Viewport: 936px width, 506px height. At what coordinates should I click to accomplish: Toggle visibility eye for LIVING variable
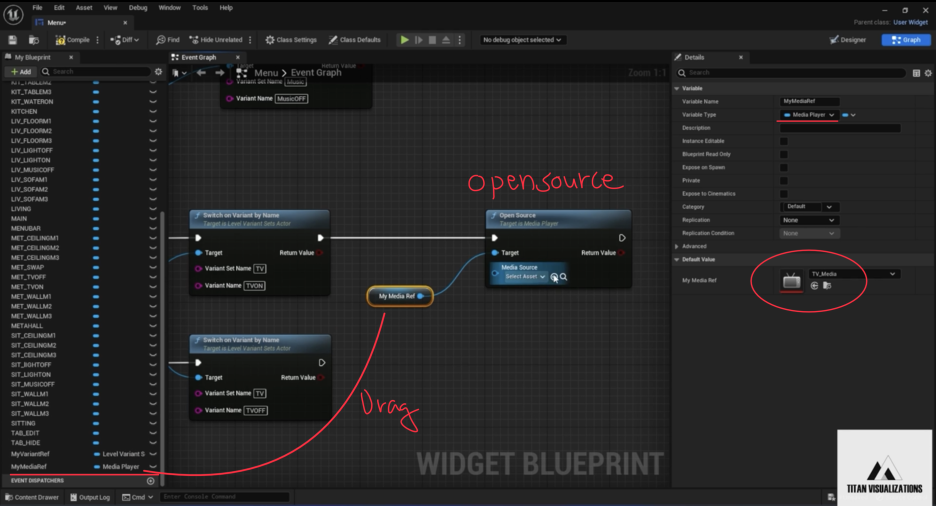[153, 209]
